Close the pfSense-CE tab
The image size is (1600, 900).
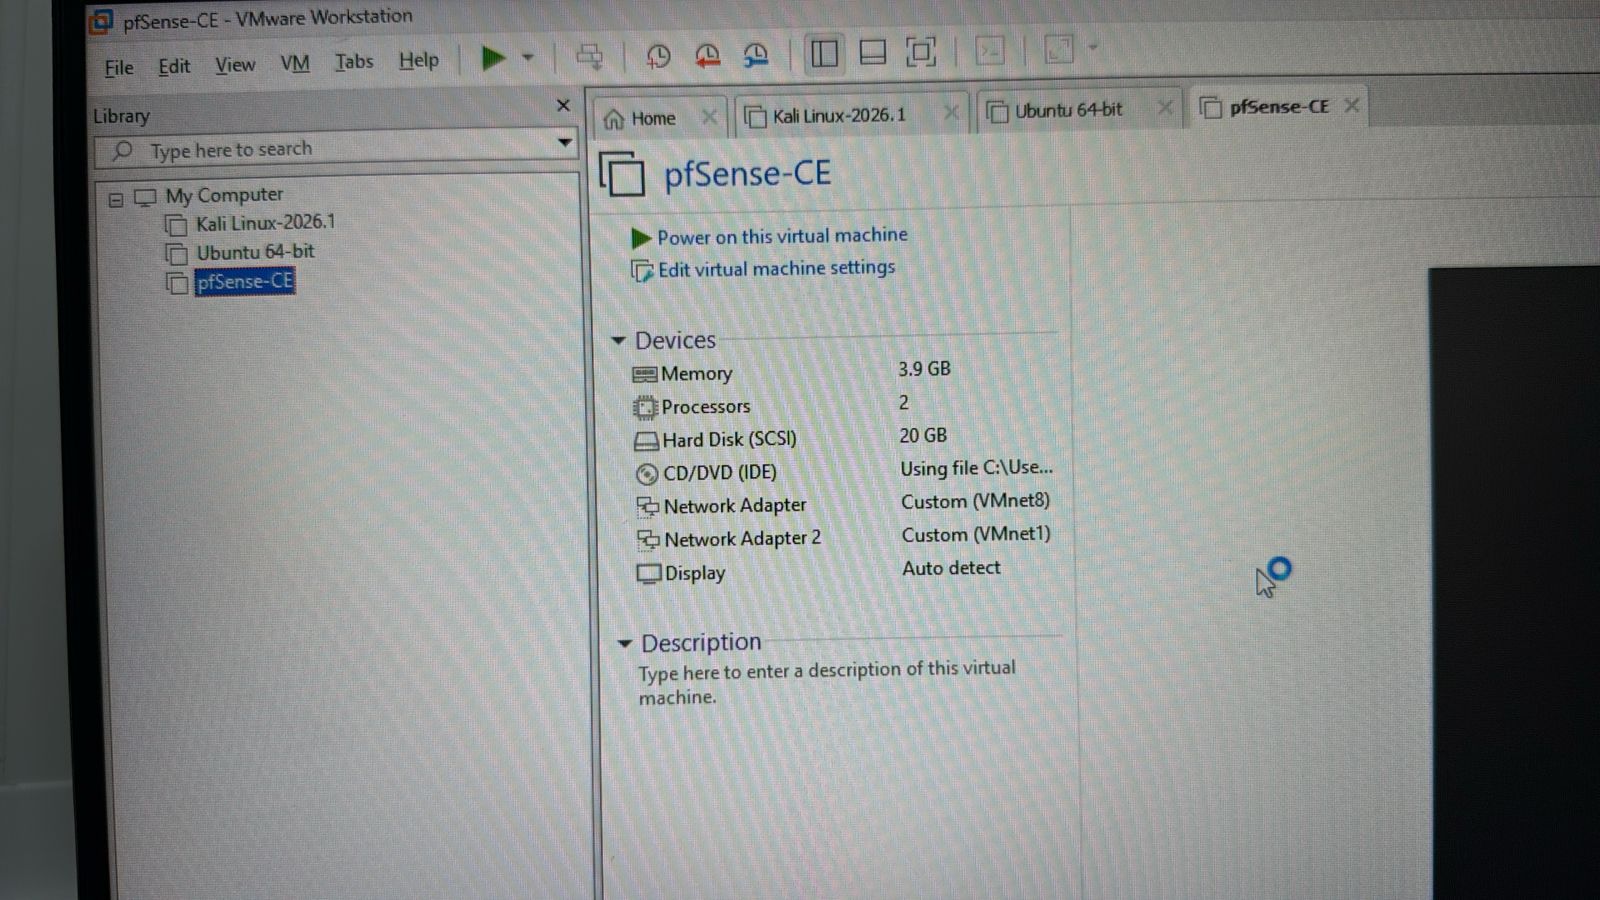(x=1352, y=105)
